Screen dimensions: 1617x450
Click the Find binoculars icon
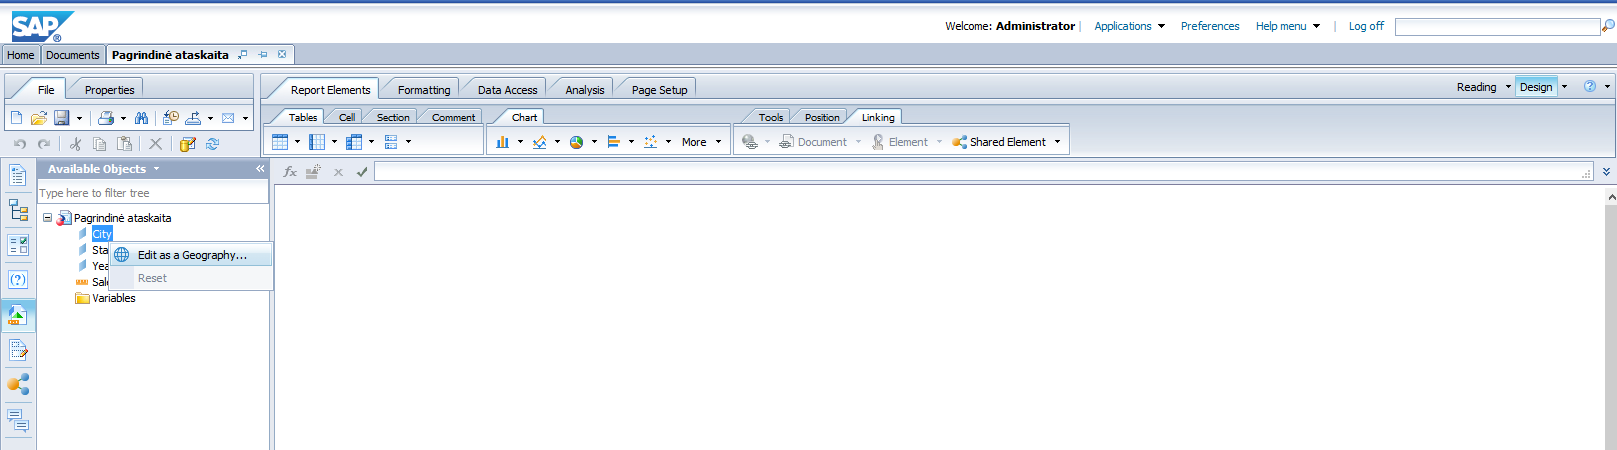tap(141, 118)
